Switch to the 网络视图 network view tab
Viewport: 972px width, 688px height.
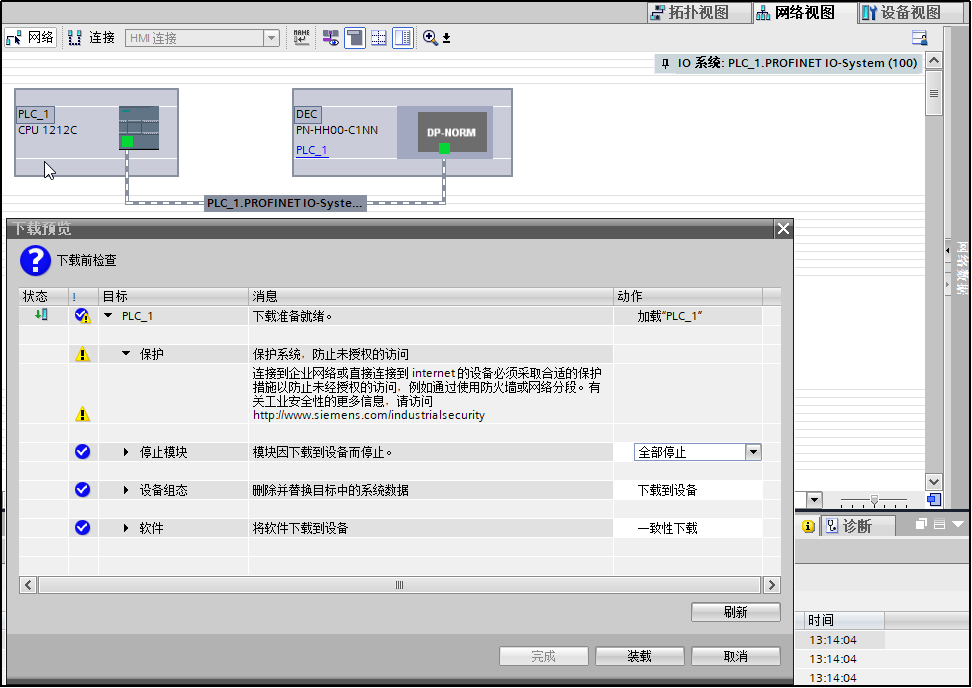(805, 12)
